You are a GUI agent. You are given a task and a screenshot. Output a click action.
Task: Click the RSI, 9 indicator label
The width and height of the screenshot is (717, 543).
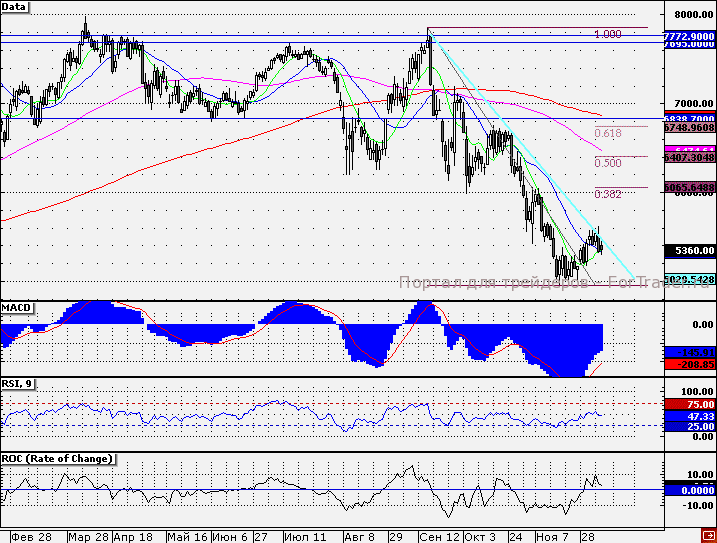tap(21, 384)
